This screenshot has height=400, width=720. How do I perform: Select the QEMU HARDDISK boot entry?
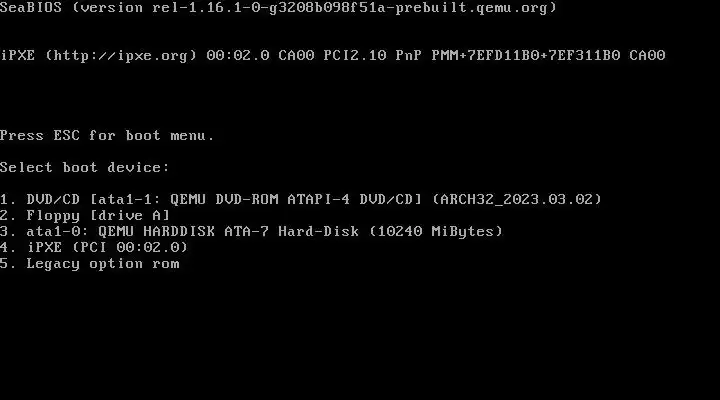252,231
